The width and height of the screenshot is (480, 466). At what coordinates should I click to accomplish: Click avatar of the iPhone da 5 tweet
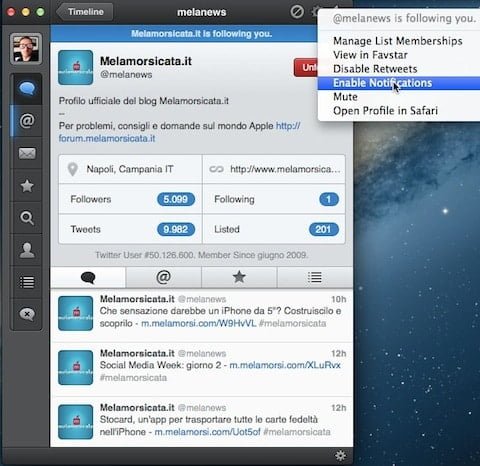coord(76,313)
